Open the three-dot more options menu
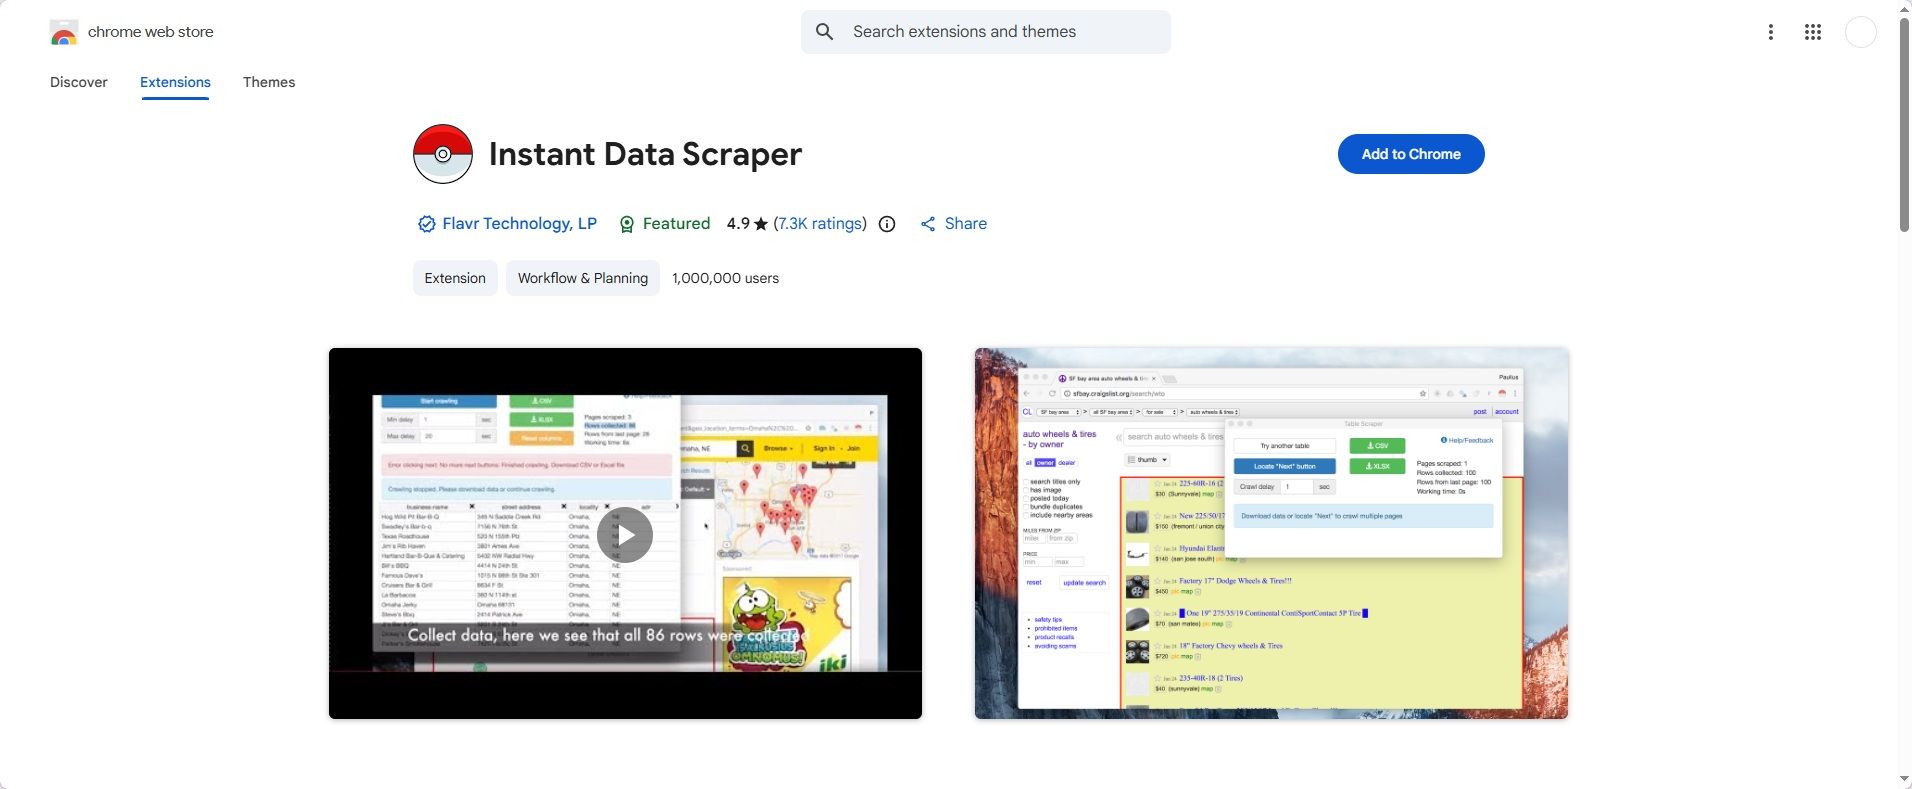1912x789 pixels. (1770, 32)
